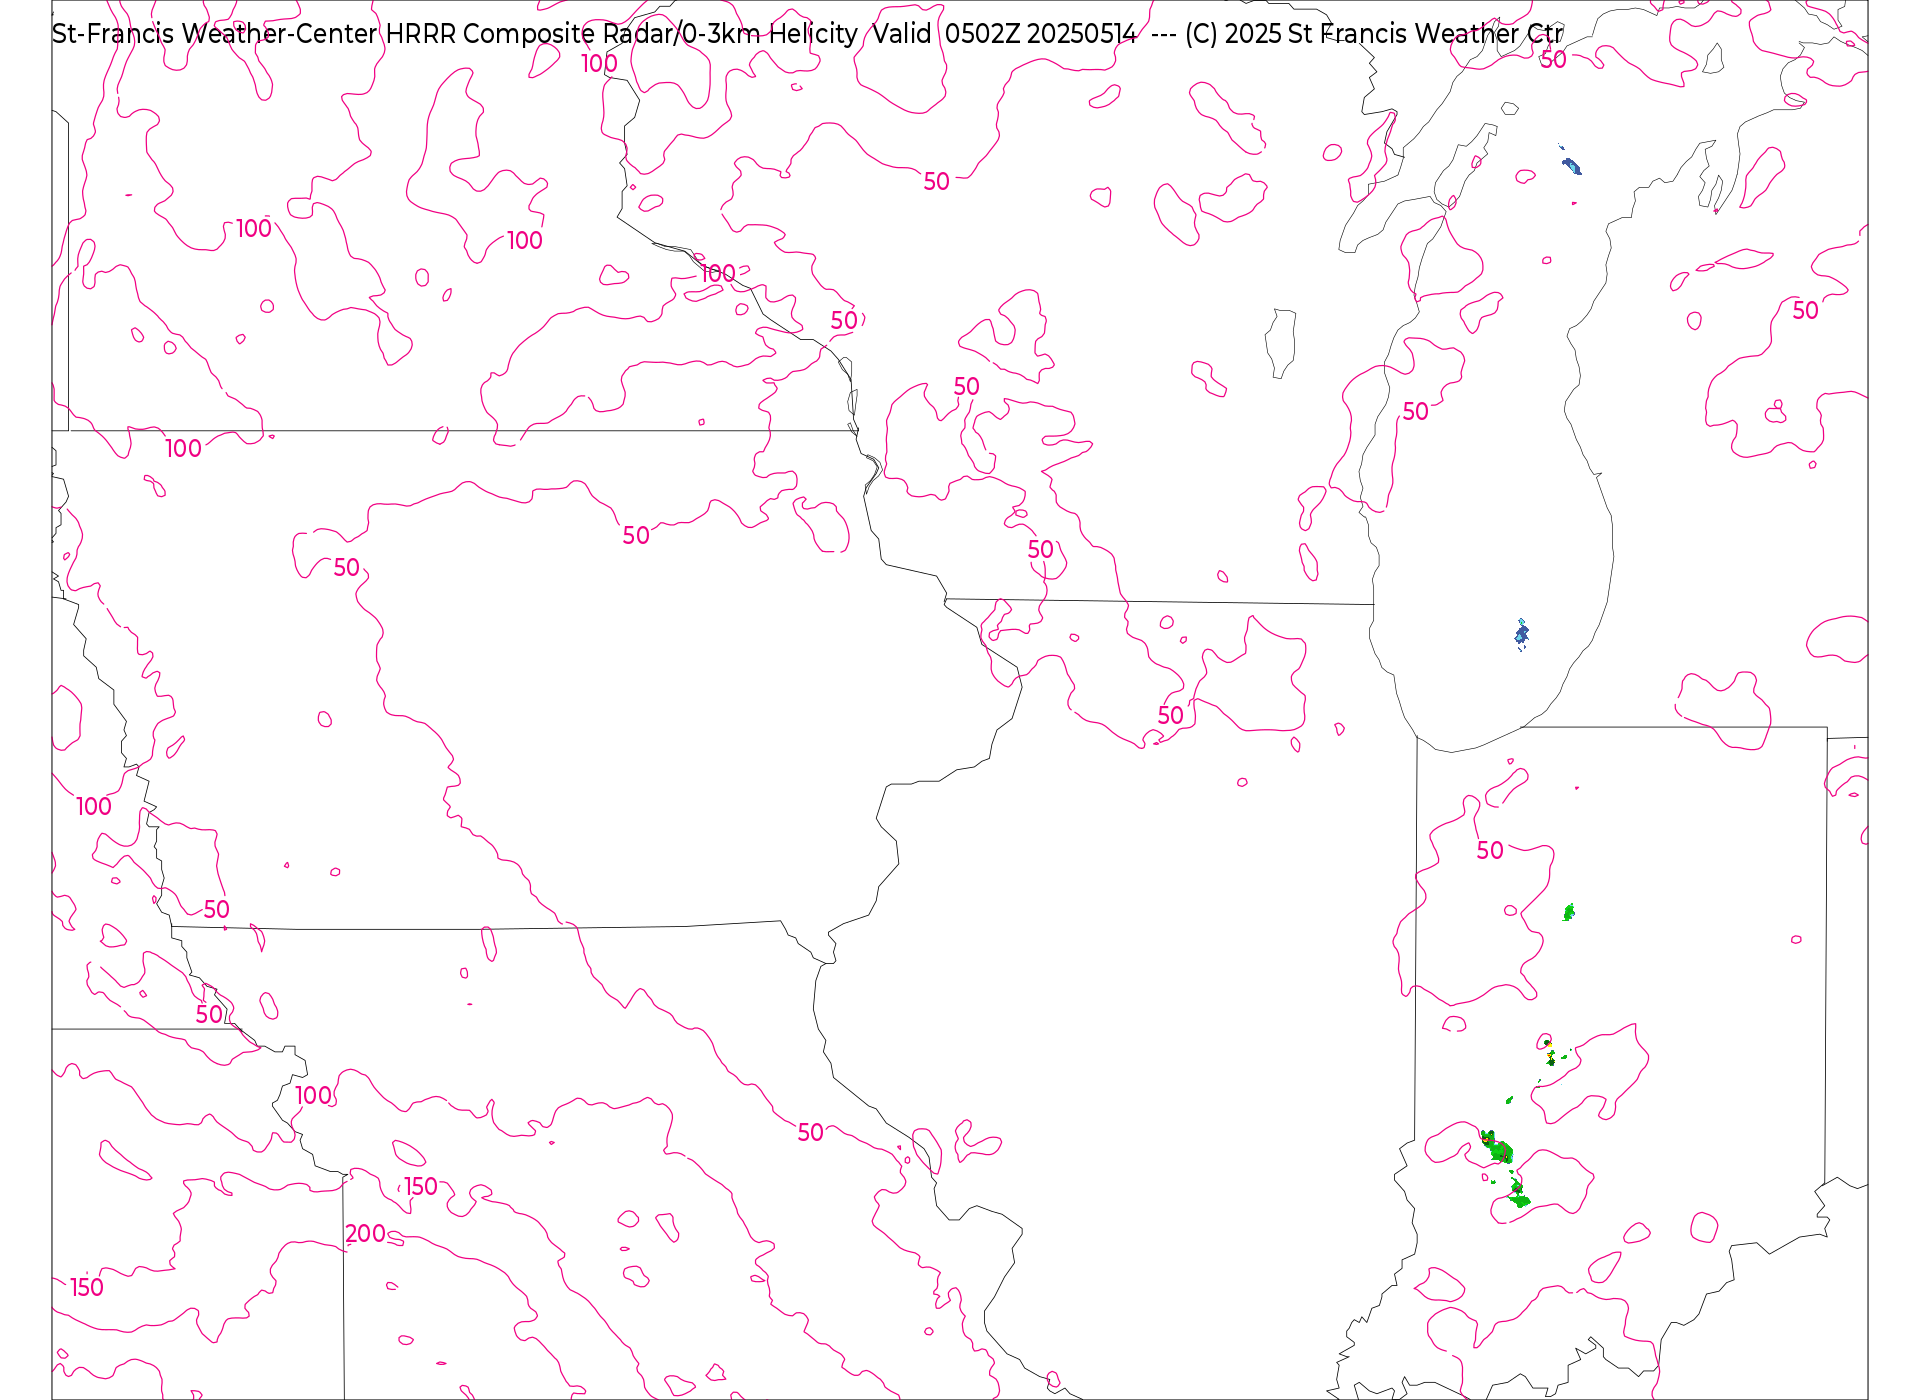Click the "Valid 0502Z 20250514" timestamp
The width and height of the screenshot is (1920, 1400).
1005,34
